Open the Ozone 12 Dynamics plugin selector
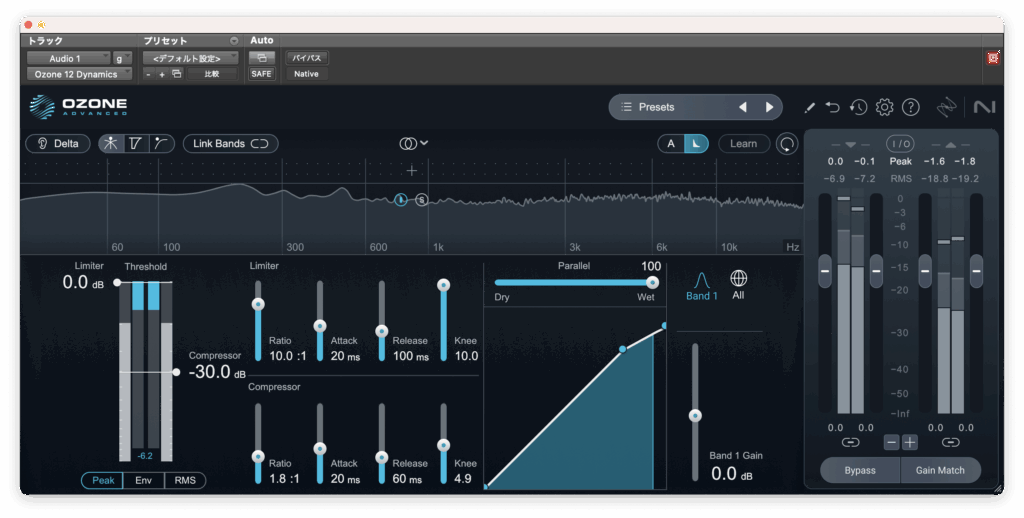The height and width of the screenshot is (518, 1024). [x=78, y=74]
